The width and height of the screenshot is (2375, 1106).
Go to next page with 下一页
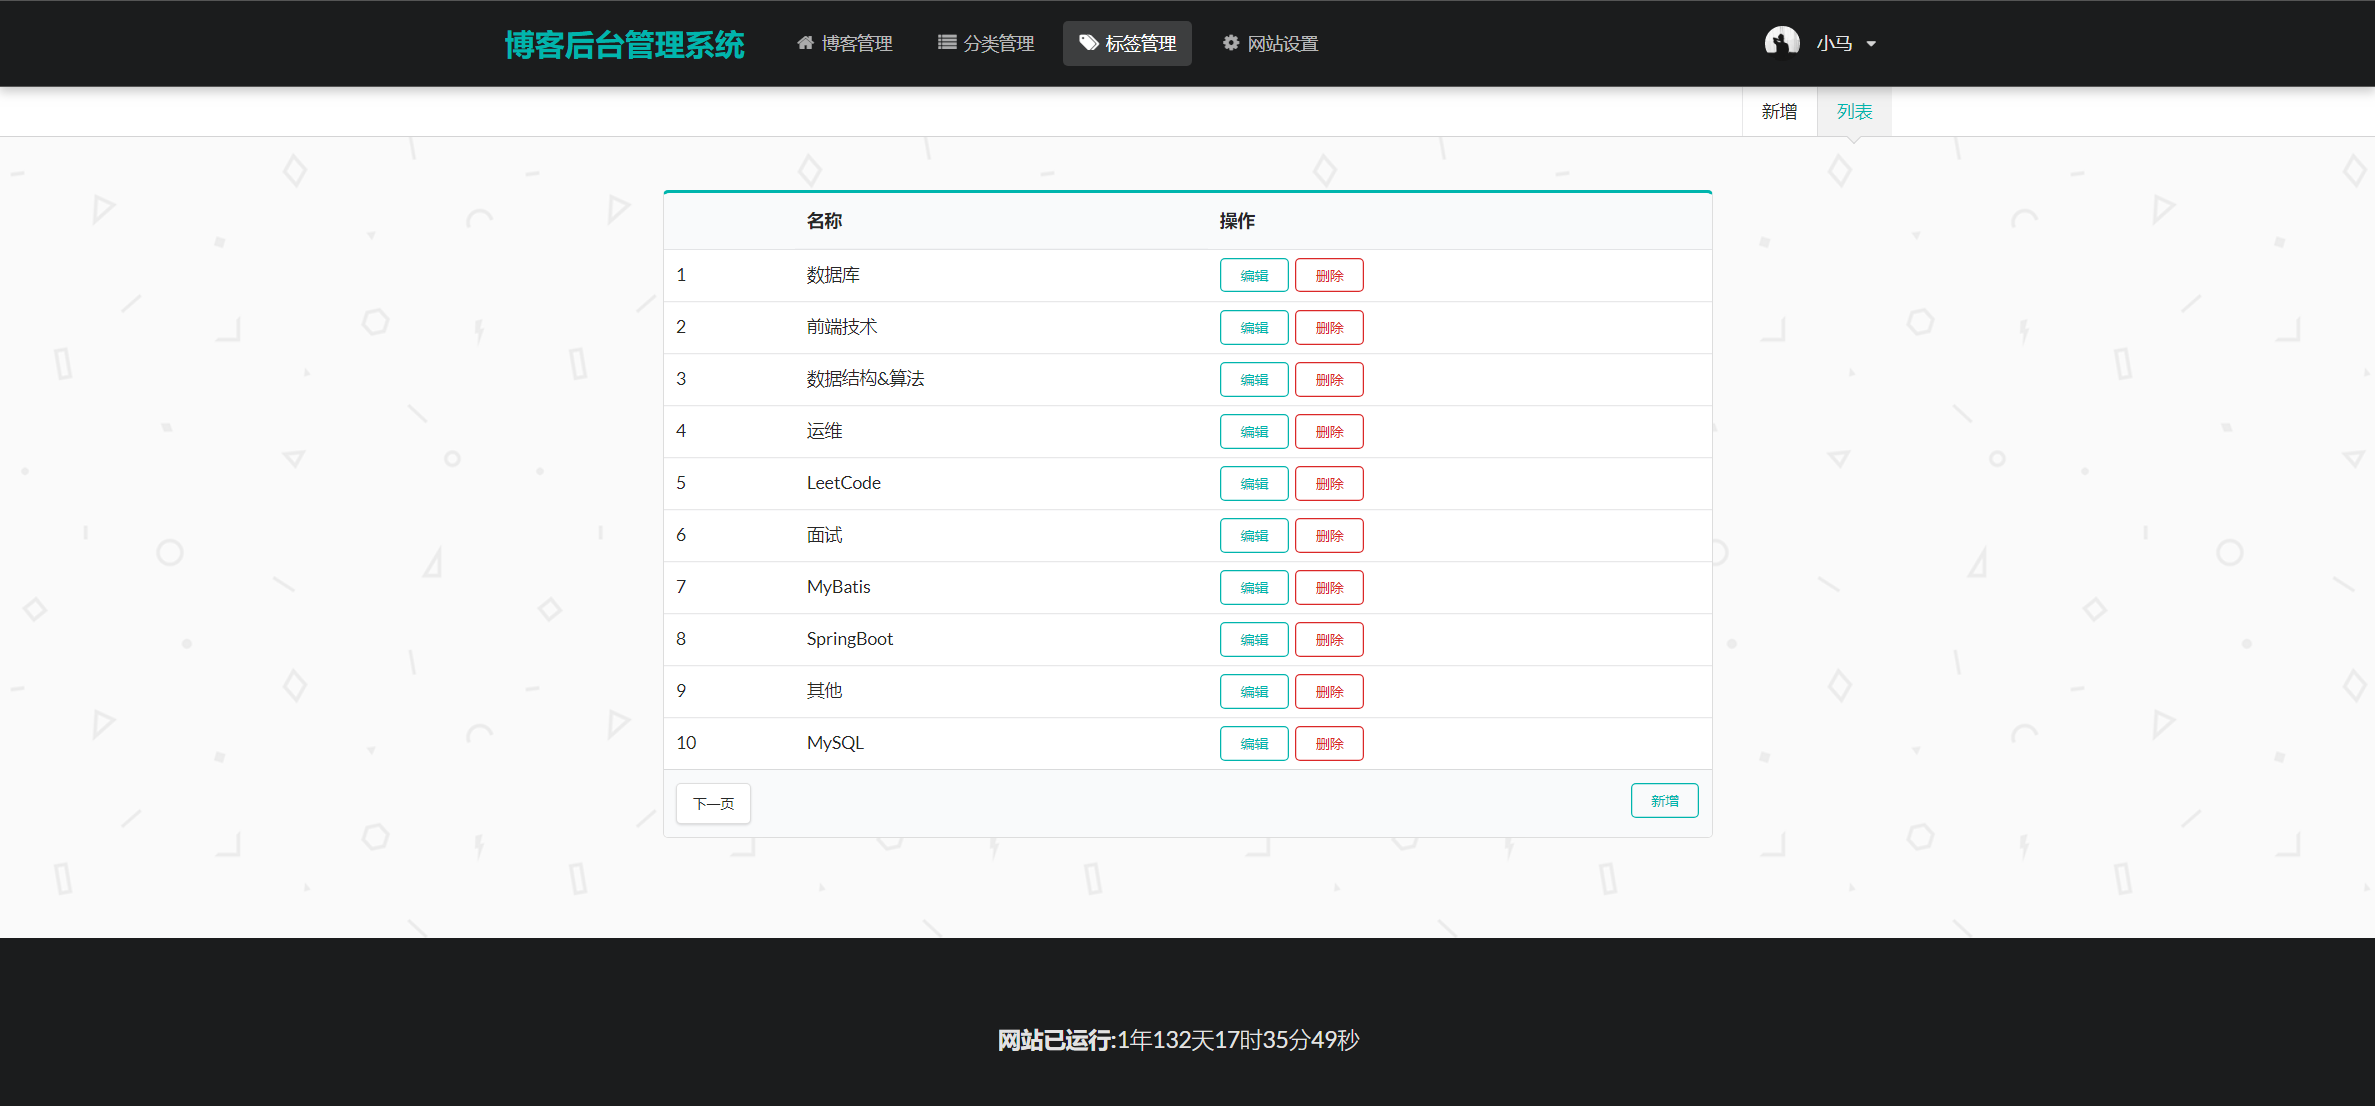tap(713, 803)
